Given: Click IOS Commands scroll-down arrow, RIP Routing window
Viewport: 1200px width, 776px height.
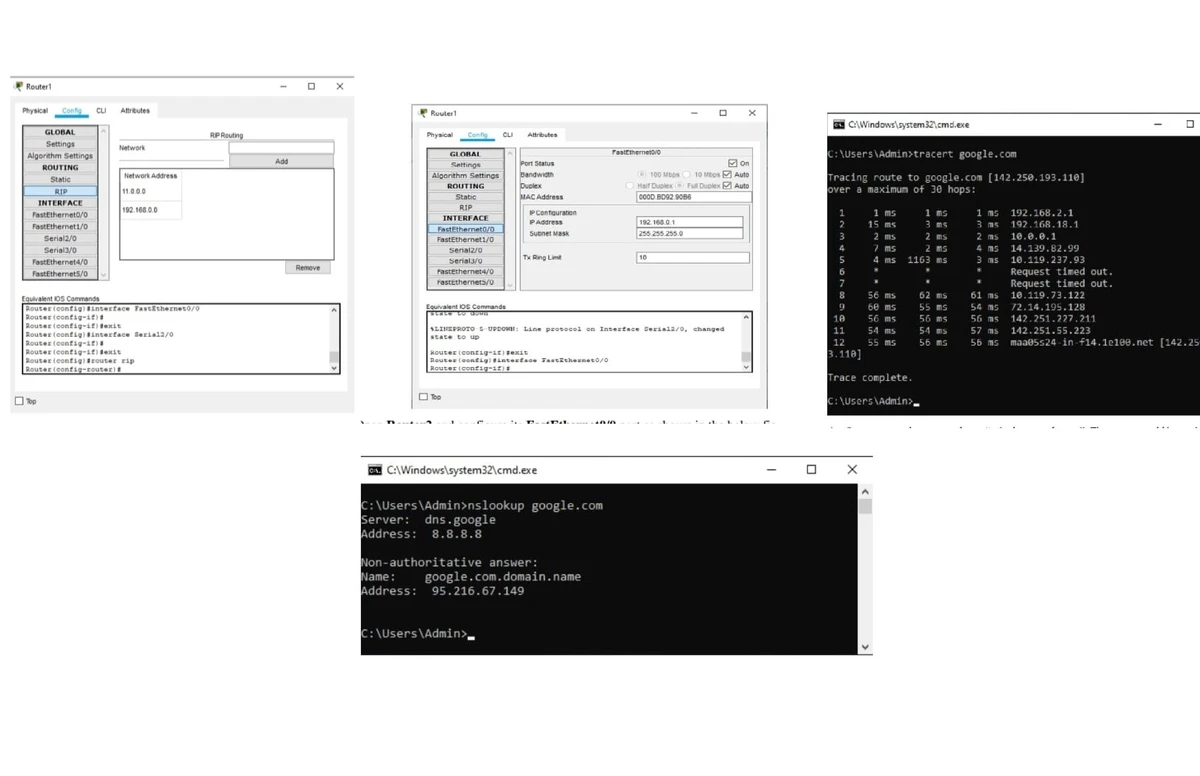Looking at the screenshot, I should click(x=335, y=368).
